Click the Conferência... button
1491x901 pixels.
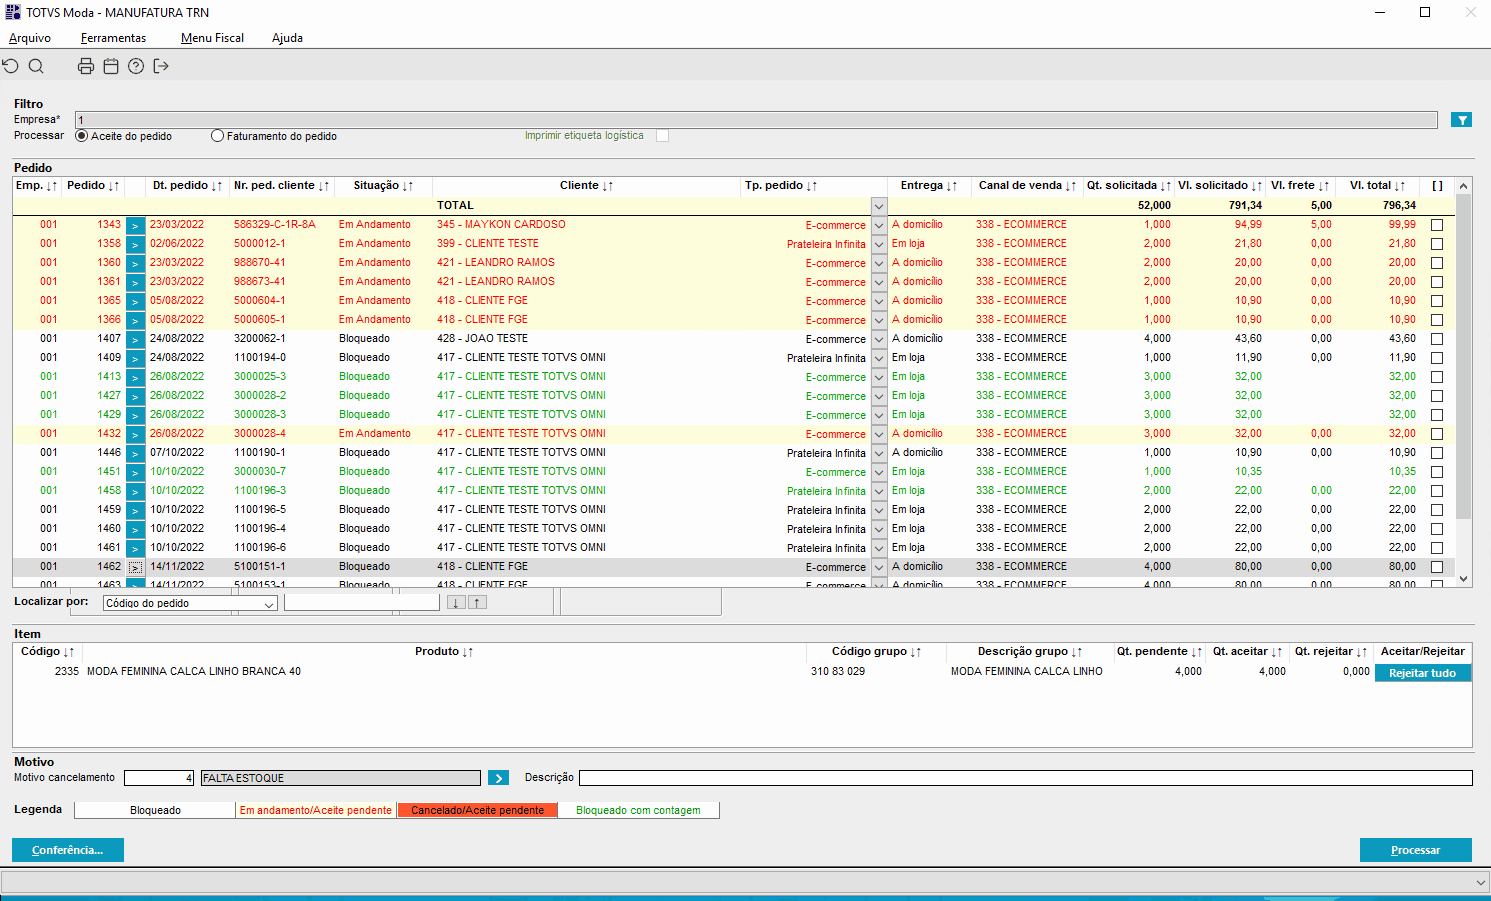click(68, 850)
